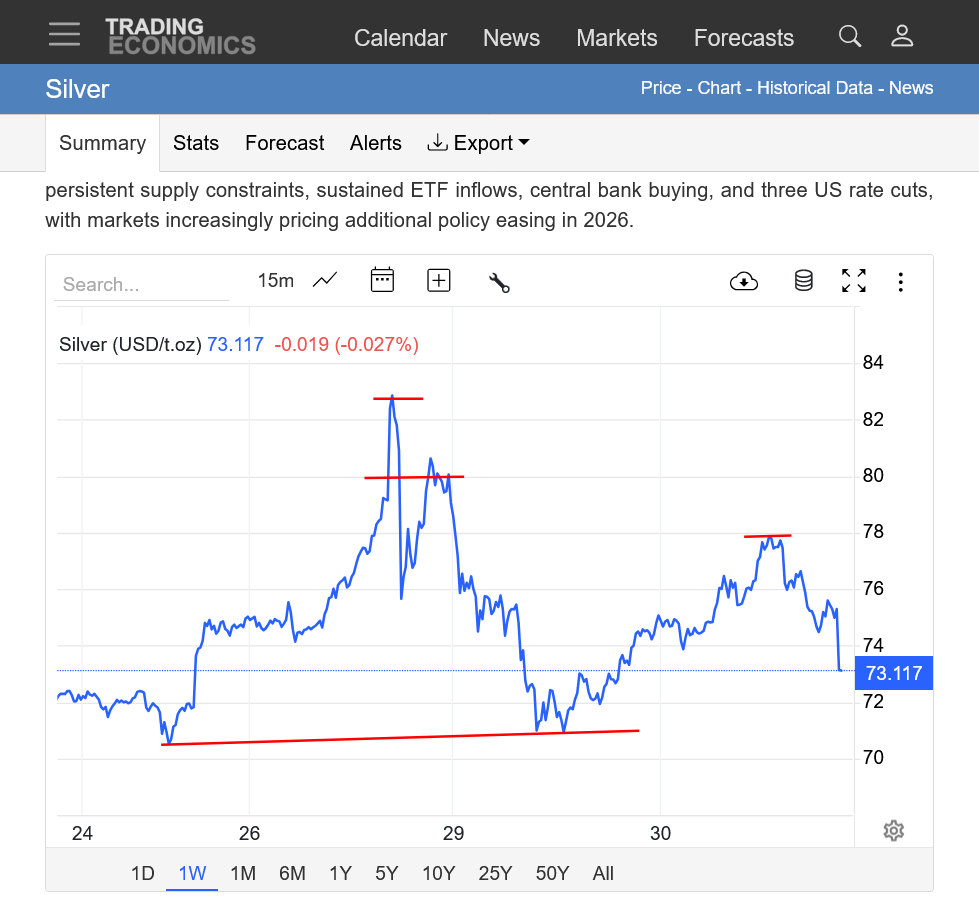
Task: Open the 15m interval selector
Action: point(276,281)
